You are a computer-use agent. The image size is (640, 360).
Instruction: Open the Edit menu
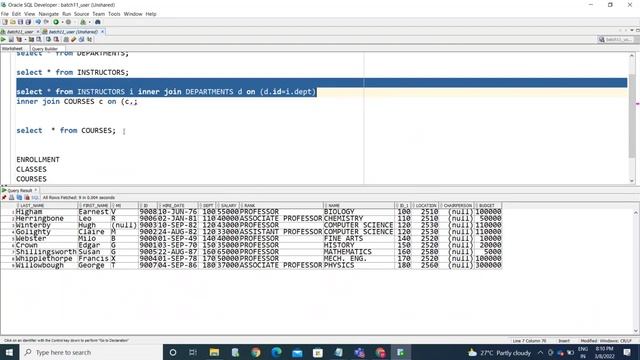pos(16,14)
